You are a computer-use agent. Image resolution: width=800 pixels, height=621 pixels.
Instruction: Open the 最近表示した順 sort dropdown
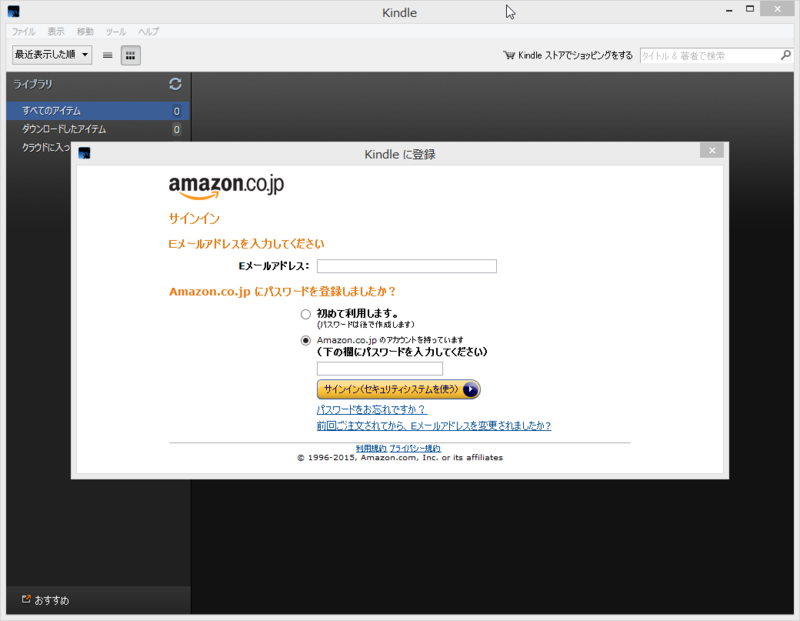click(x=52, y=55)
